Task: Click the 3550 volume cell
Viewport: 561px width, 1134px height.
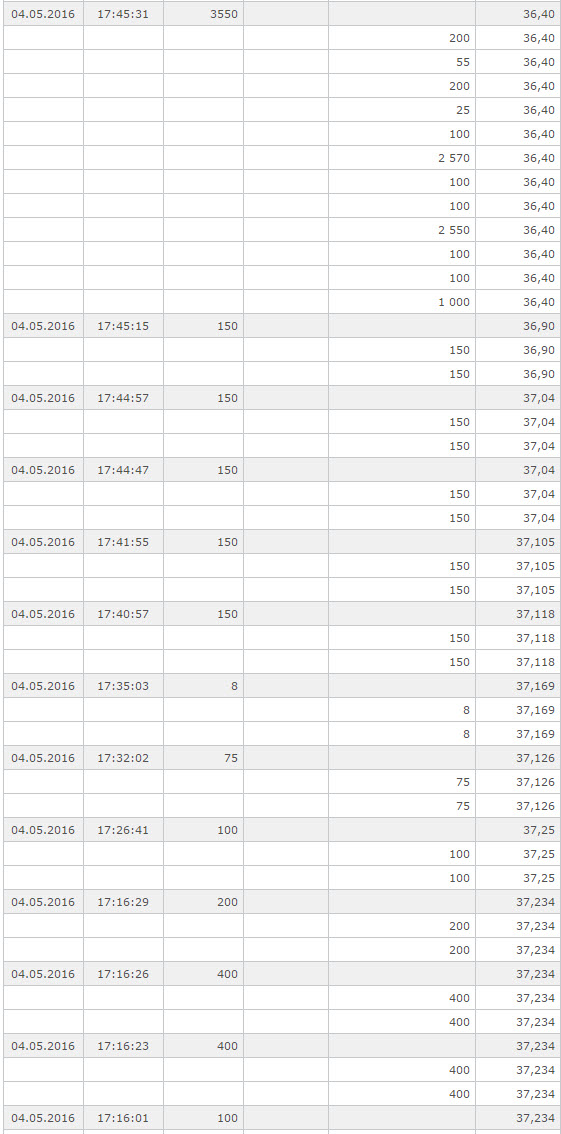Action: [203, 14]
